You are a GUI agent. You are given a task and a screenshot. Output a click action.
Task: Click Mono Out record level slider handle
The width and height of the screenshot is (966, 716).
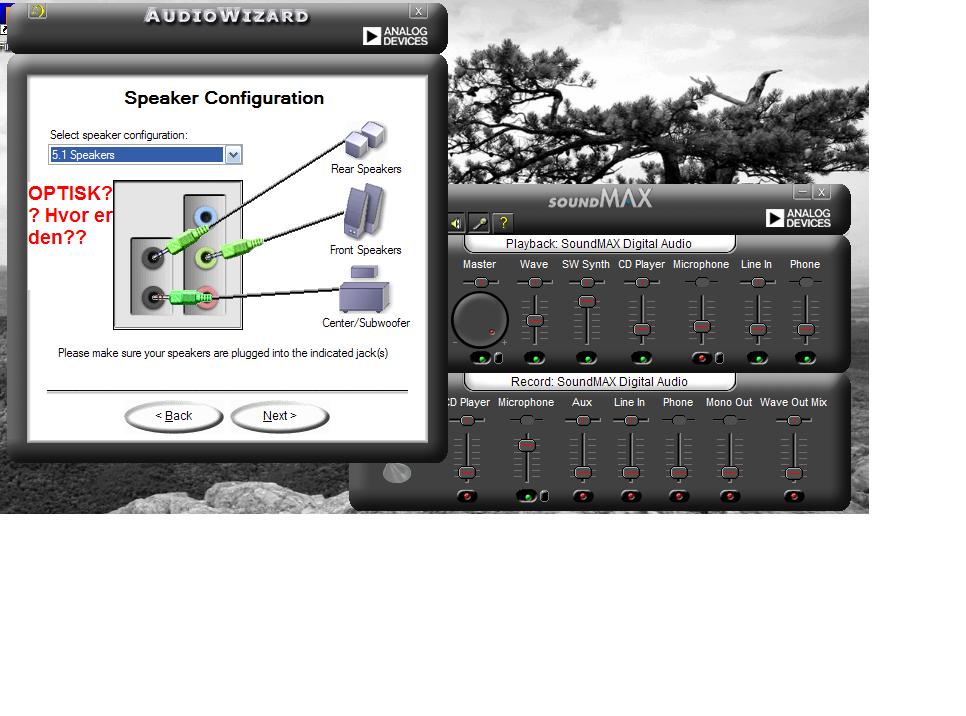point(730,473)
